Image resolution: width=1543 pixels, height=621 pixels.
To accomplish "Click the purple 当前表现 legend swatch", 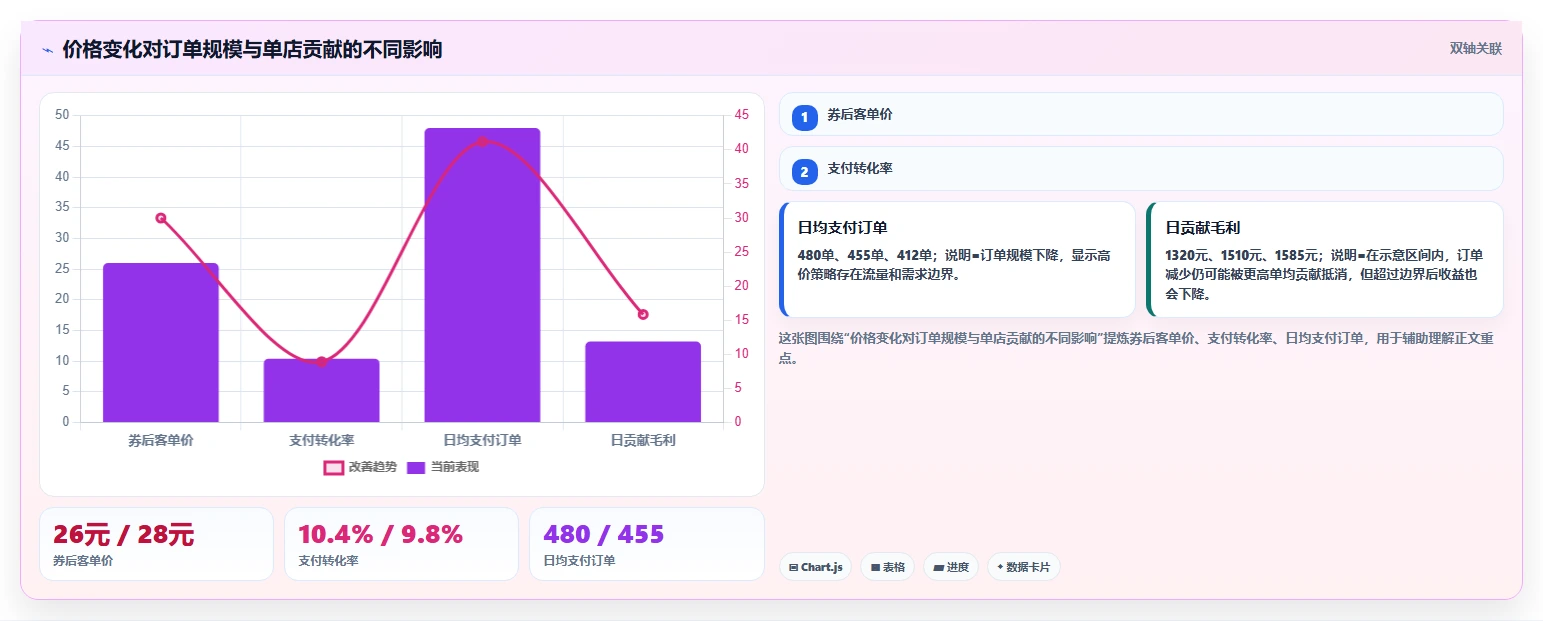I will (417, 467).
